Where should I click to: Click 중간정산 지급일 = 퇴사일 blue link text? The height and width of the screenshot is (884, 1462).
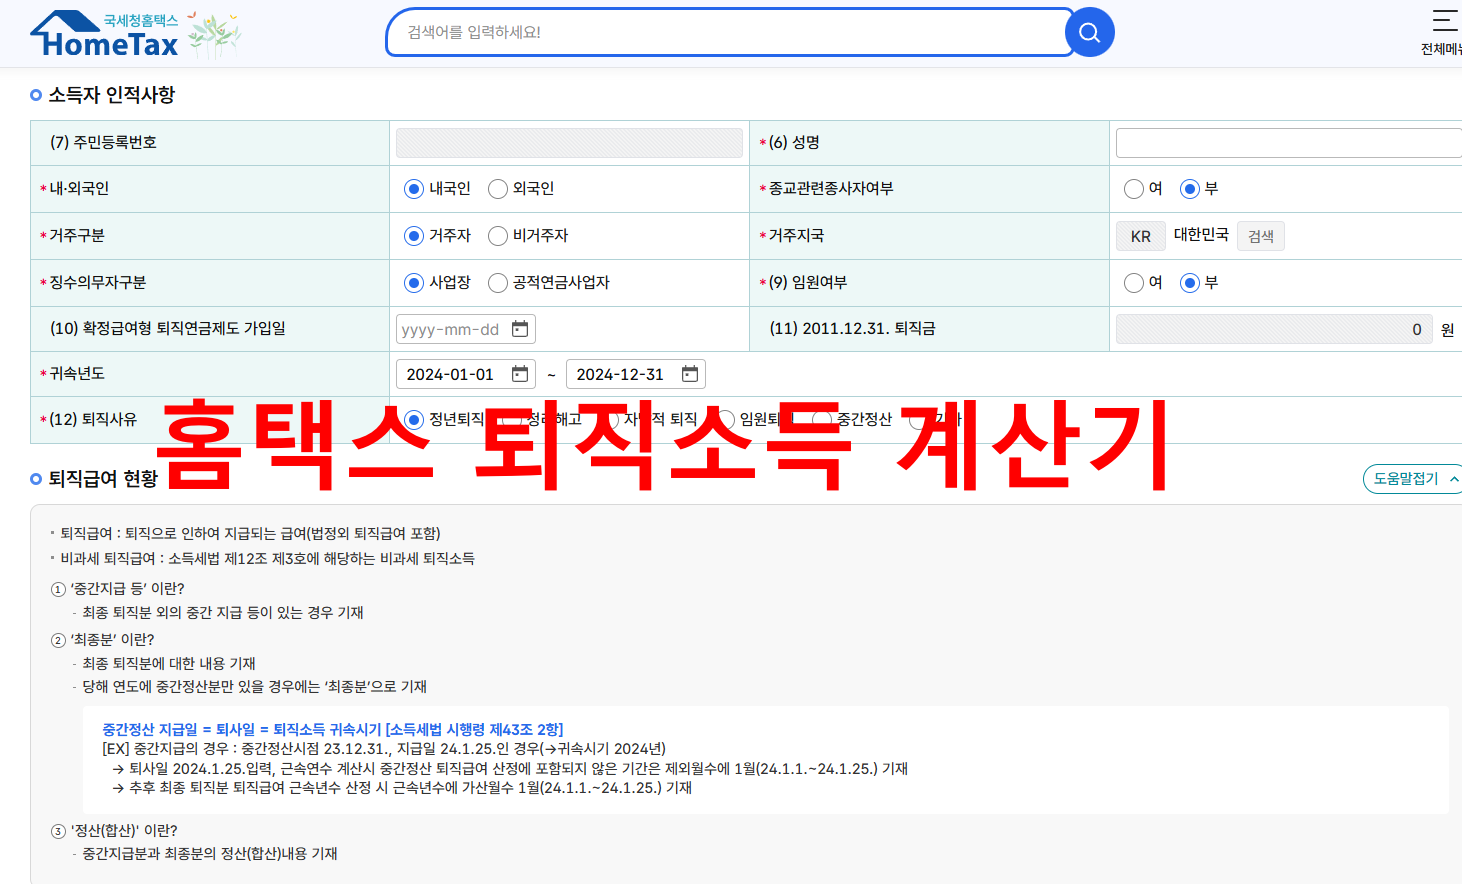click(333, 729)
